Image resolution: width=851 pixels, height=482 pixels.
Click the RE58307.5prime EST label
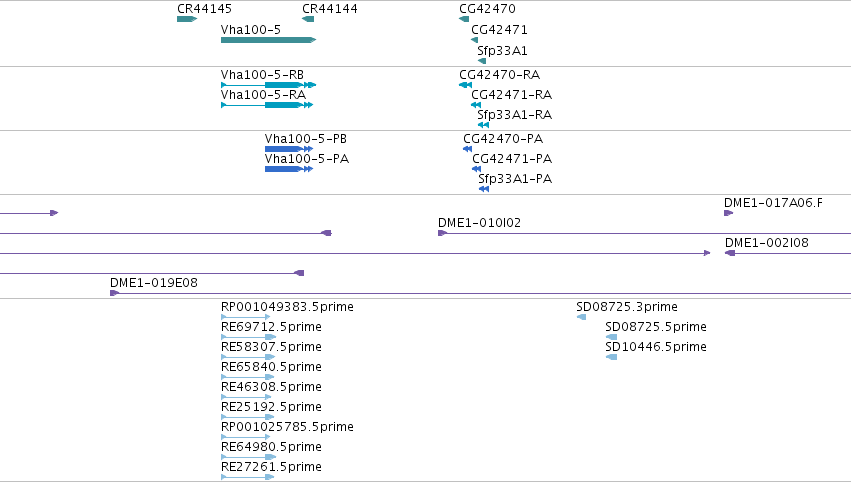[x=271, y=347]
